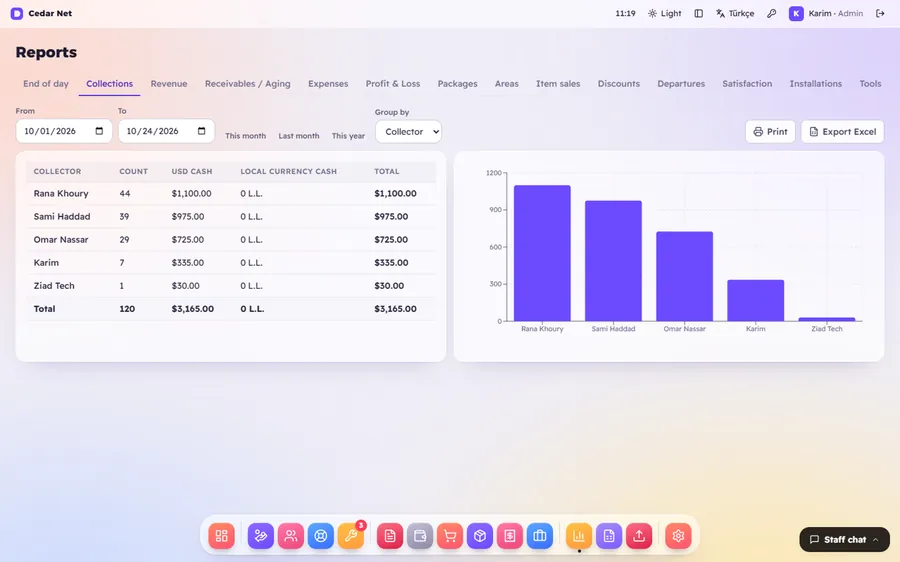The image size is (900, 562).
Task: Click the To date input field
Action: coord(166,131)
